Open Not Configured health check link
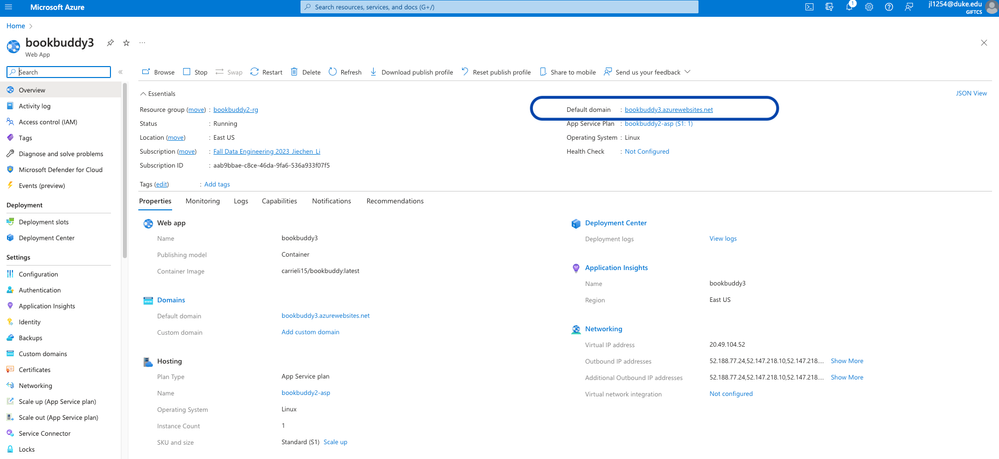 tap(647, 152)
